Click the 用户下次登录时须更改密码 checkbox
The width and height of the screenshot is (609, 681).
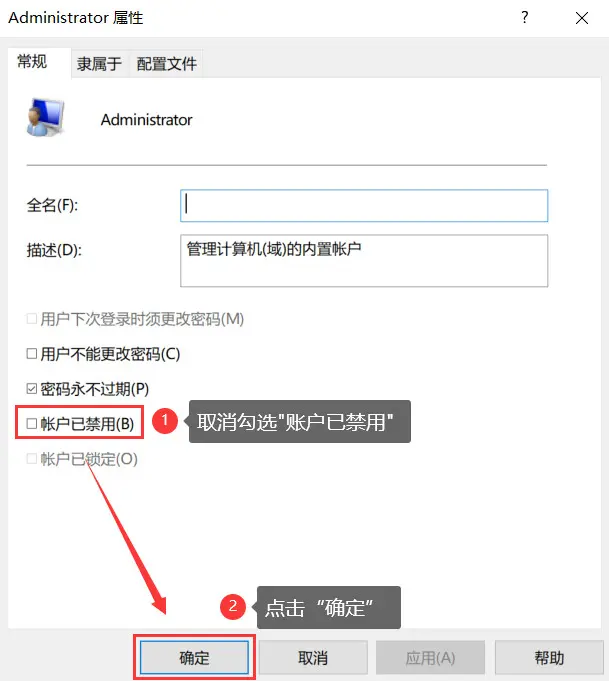[x=31, y=319]
